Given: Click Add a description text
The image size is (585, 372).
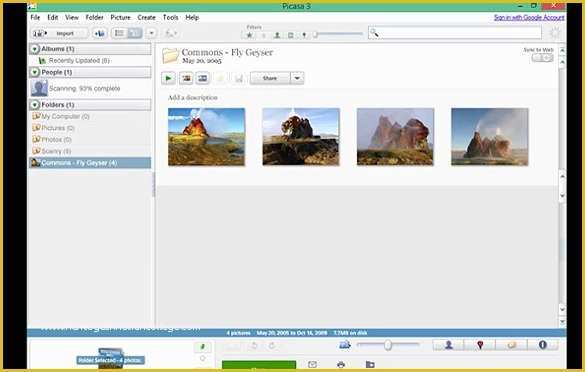Looking at the screenshot, I should click(x=193, y=98).
